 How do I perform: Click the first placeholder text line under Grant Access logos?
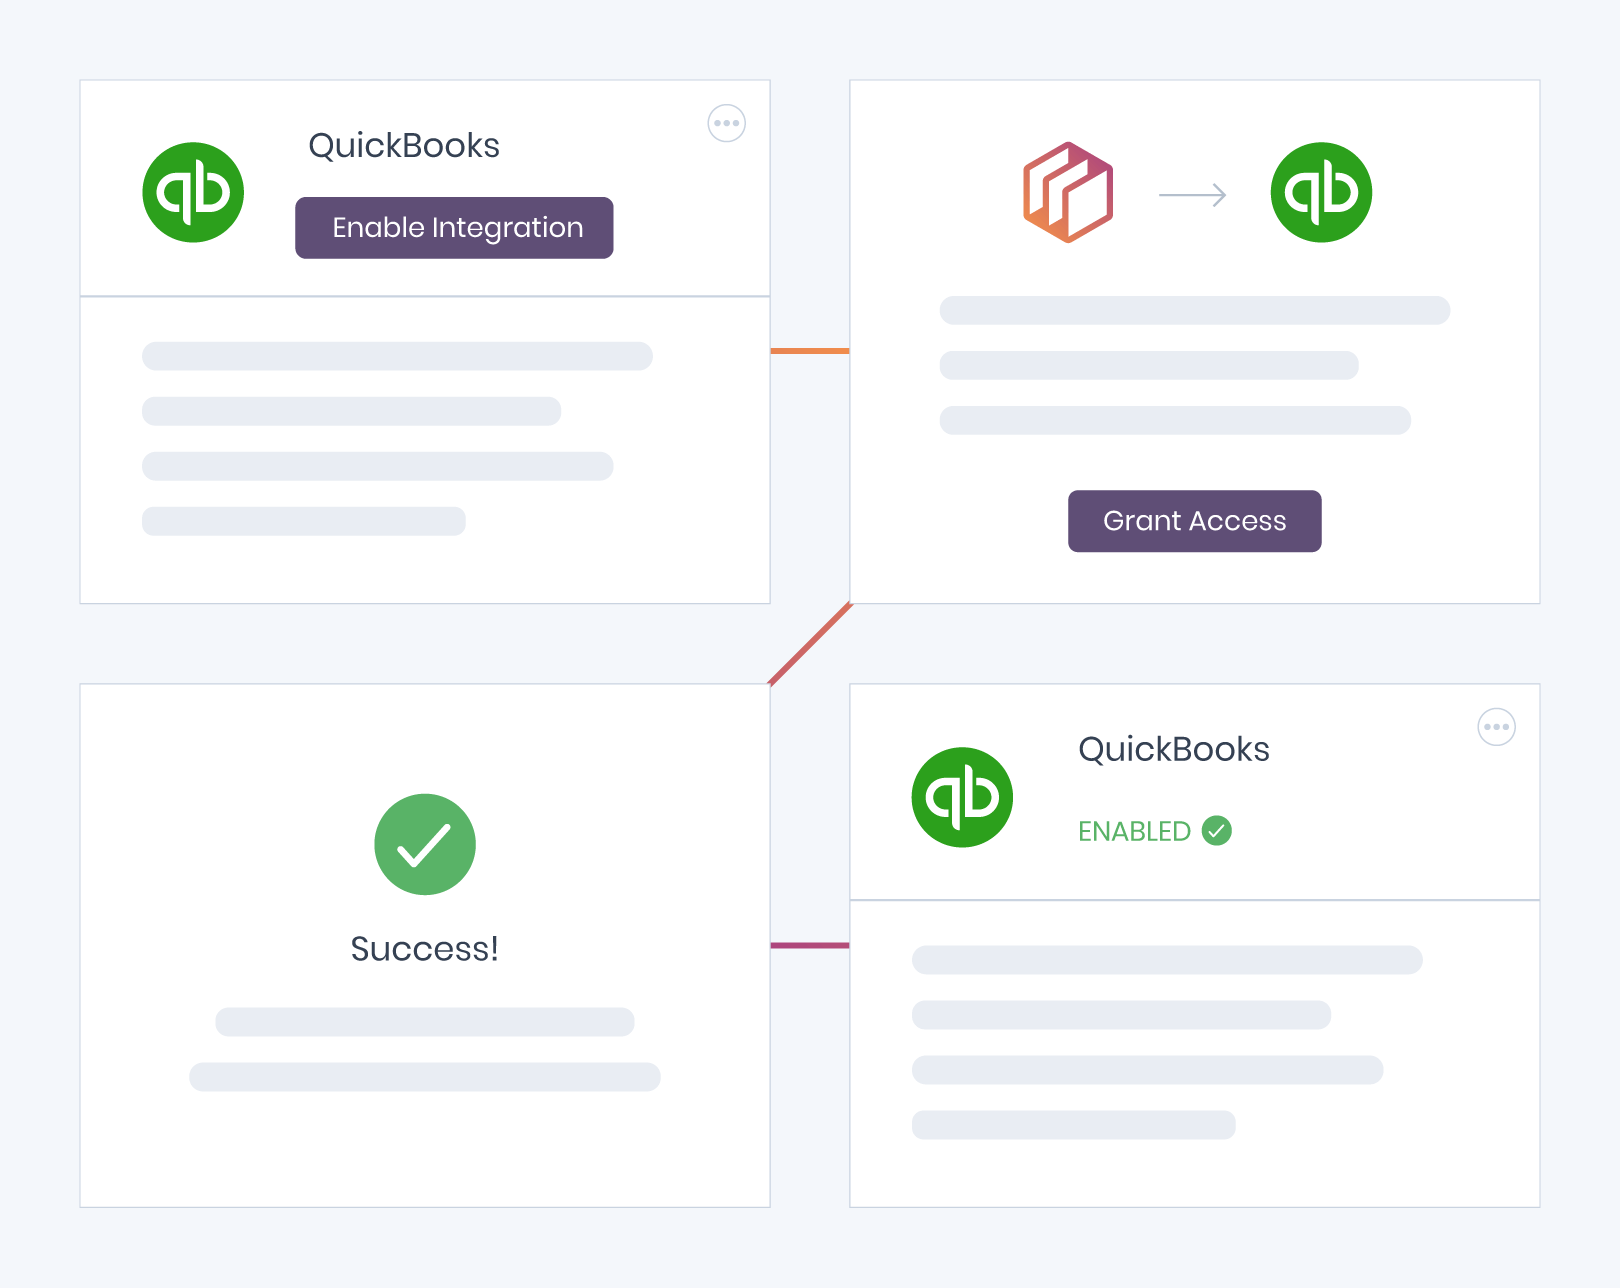(1195, 310)
